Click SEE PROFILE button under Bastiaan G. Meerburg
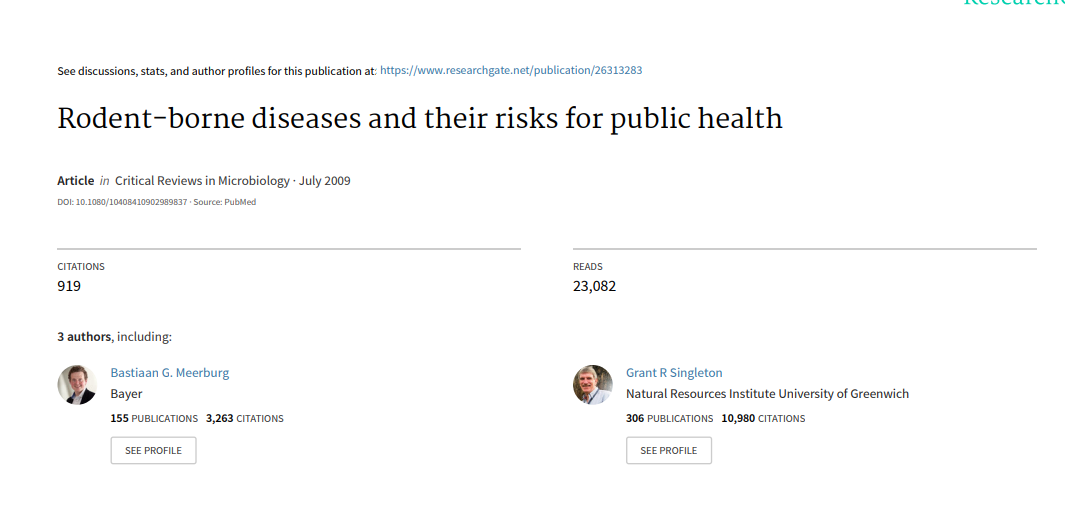This screenshot has height=529, width=1065. coord(154,450)
